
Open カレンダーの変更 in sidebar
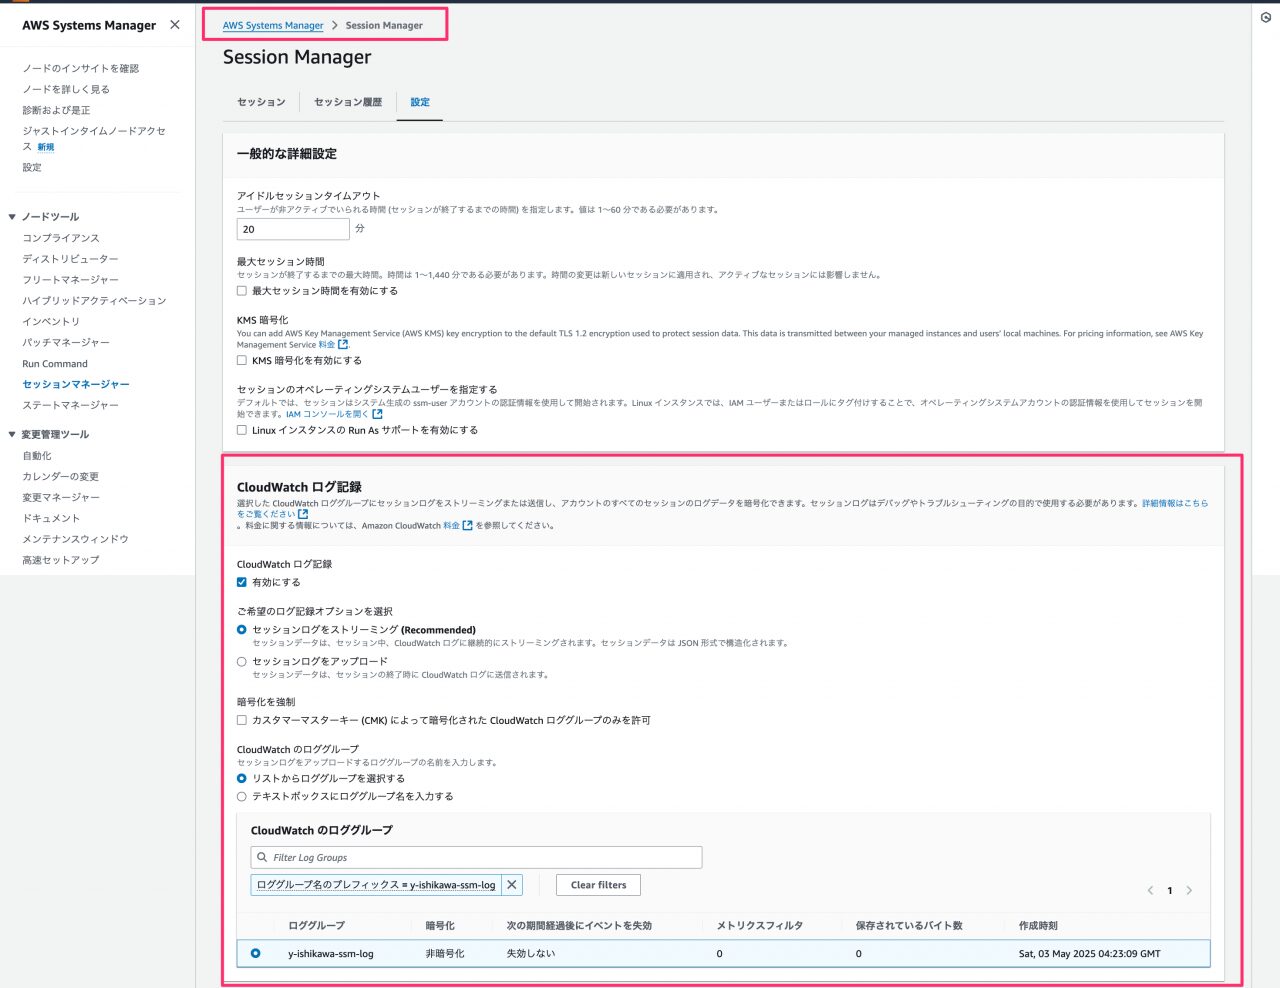(x=60, y=478)
